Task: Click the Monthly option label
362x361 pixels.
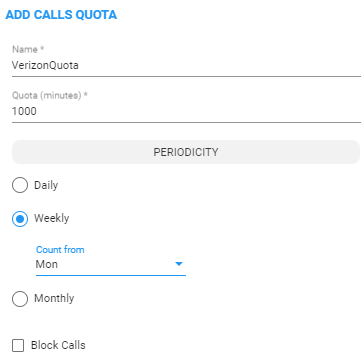Action: [54, 298]
